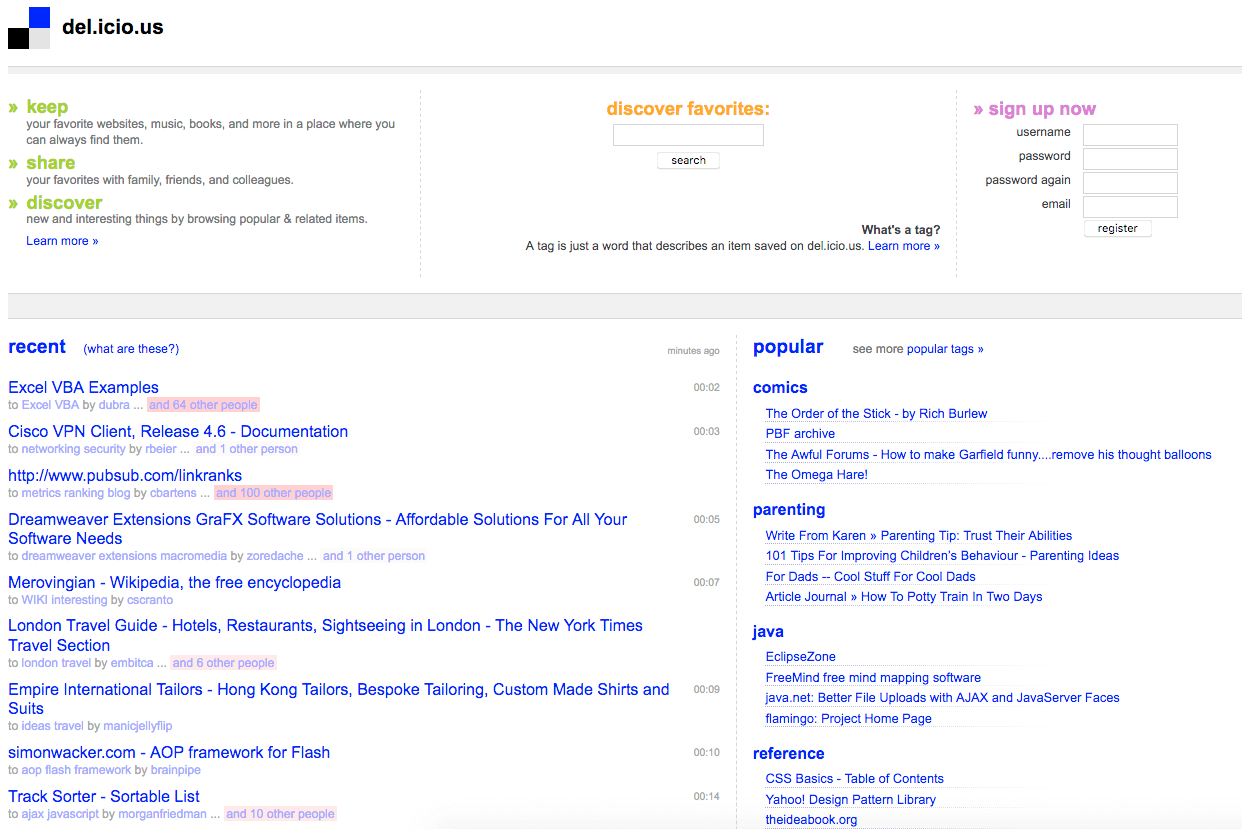Open the comics tag heading
1242x829 pixels.
click(780, 388)
